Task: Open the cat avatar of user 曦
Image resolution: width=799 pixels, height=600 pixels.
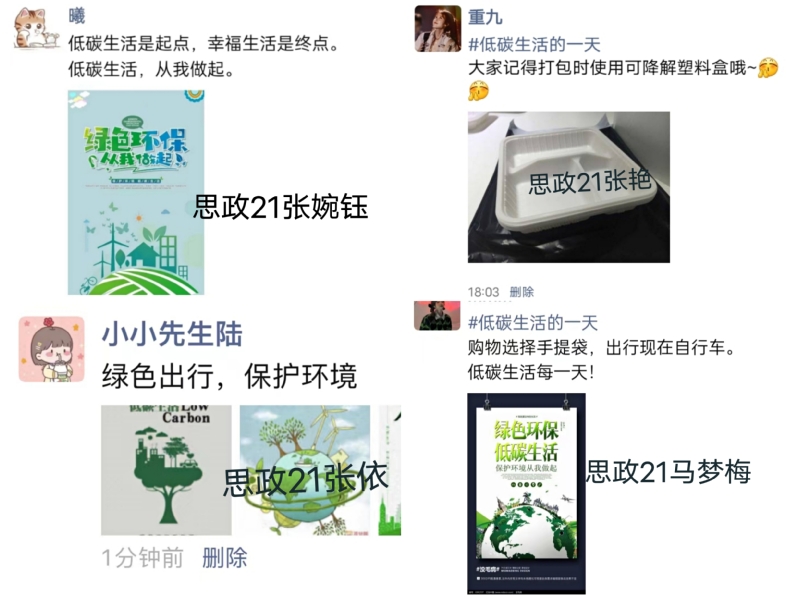Action: click(x=36, y=28)
